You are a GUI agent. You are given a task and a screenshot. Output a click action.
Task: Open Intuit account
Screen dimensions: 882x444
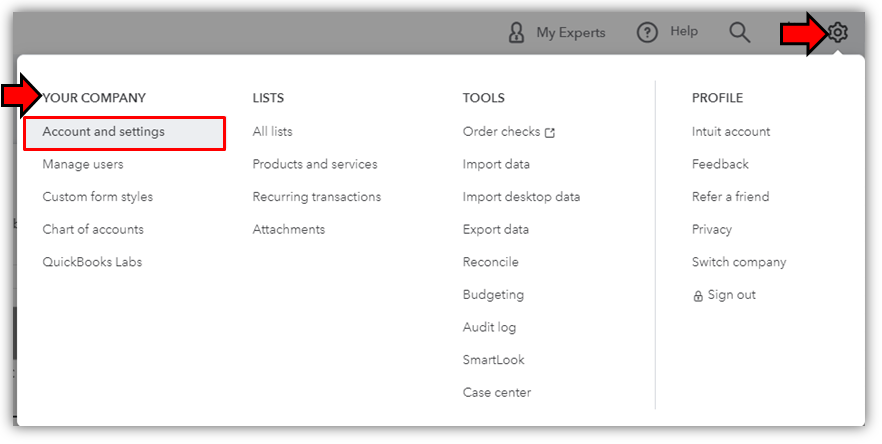coord(731,132)
